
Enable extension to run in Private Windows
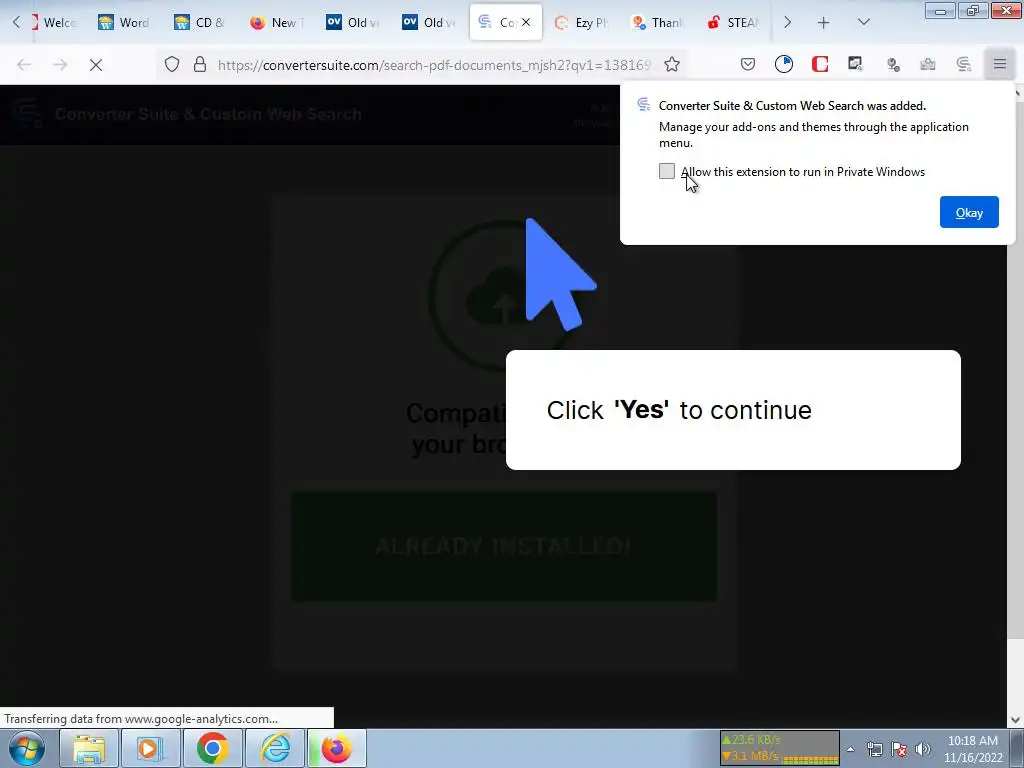[666, 171]
